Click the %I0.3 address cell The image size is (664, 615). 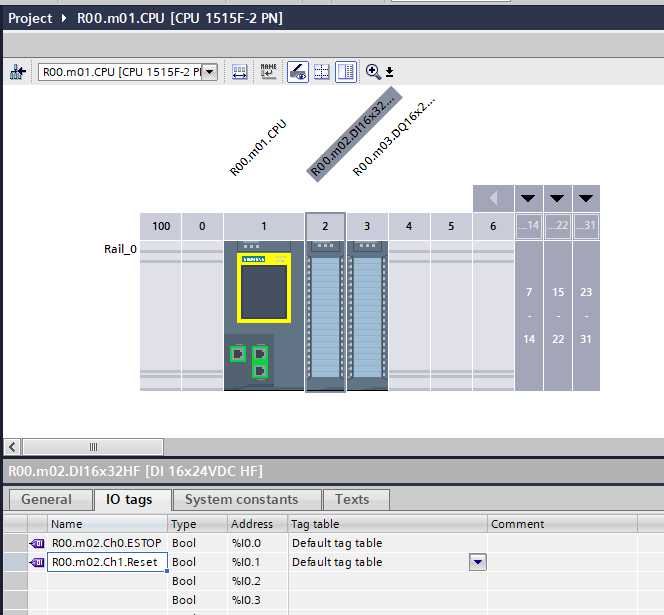click(258, 600)
